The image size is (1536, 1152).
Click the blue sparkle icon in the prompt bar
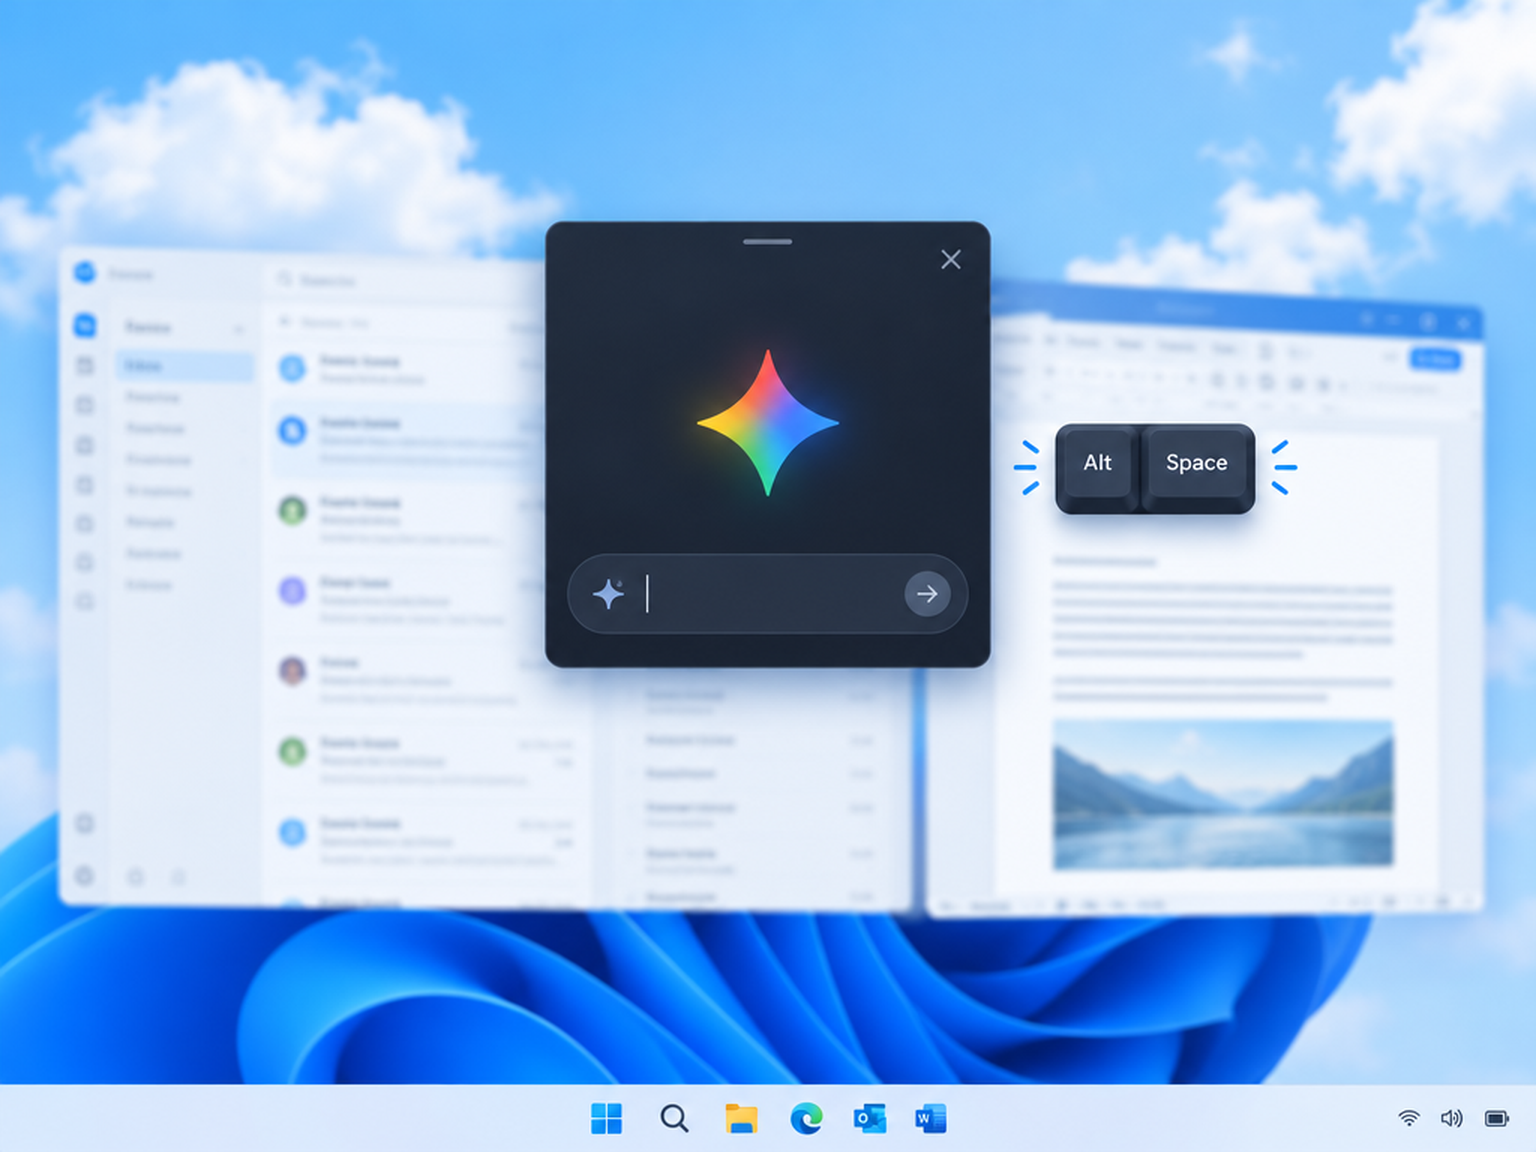pos(608,594)
